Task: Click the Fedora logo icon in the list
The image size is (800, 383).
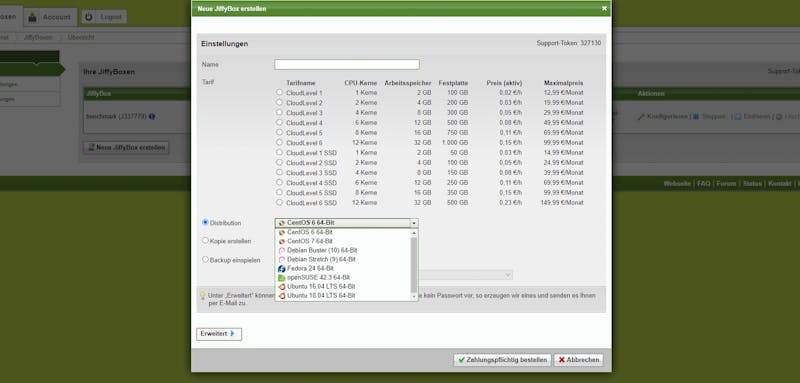Action: (x=282, y=268)
